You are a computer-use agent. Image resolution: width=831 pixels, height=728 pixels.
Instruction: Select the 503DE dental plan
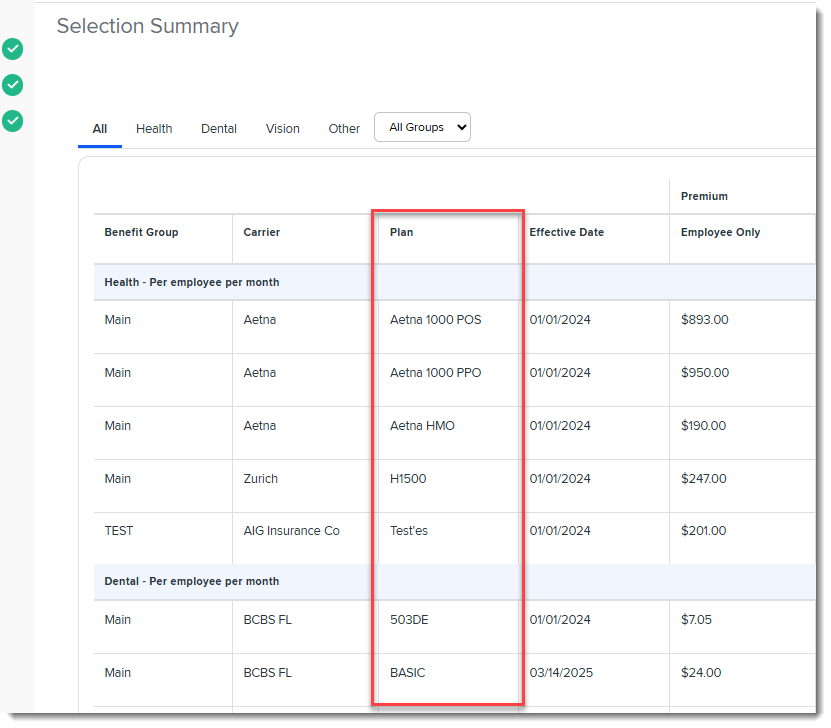411,620
